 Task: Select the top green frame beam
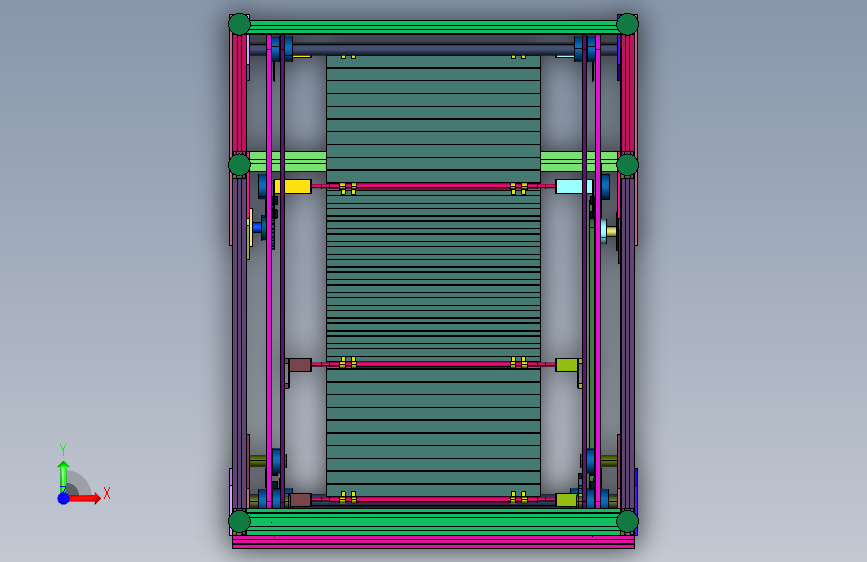coord(434,27)
